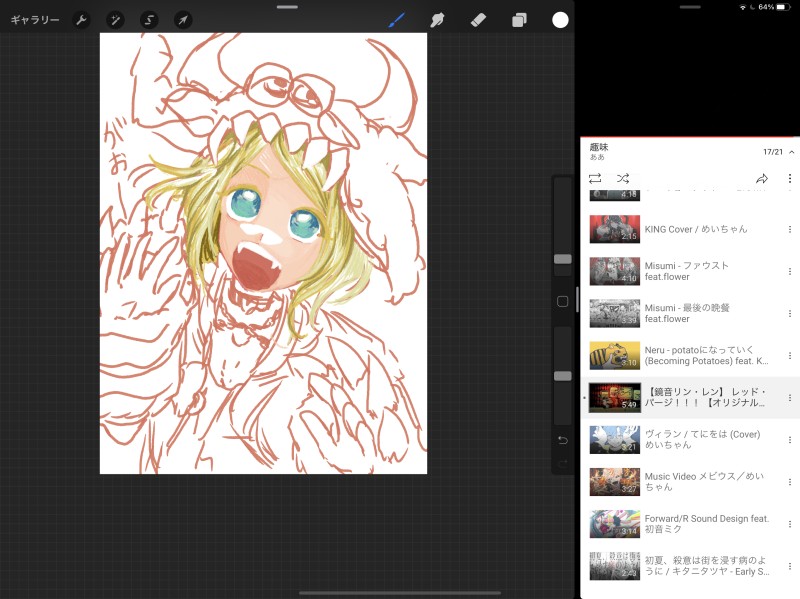Select the Smudge finger tool

tap(437, 20)
